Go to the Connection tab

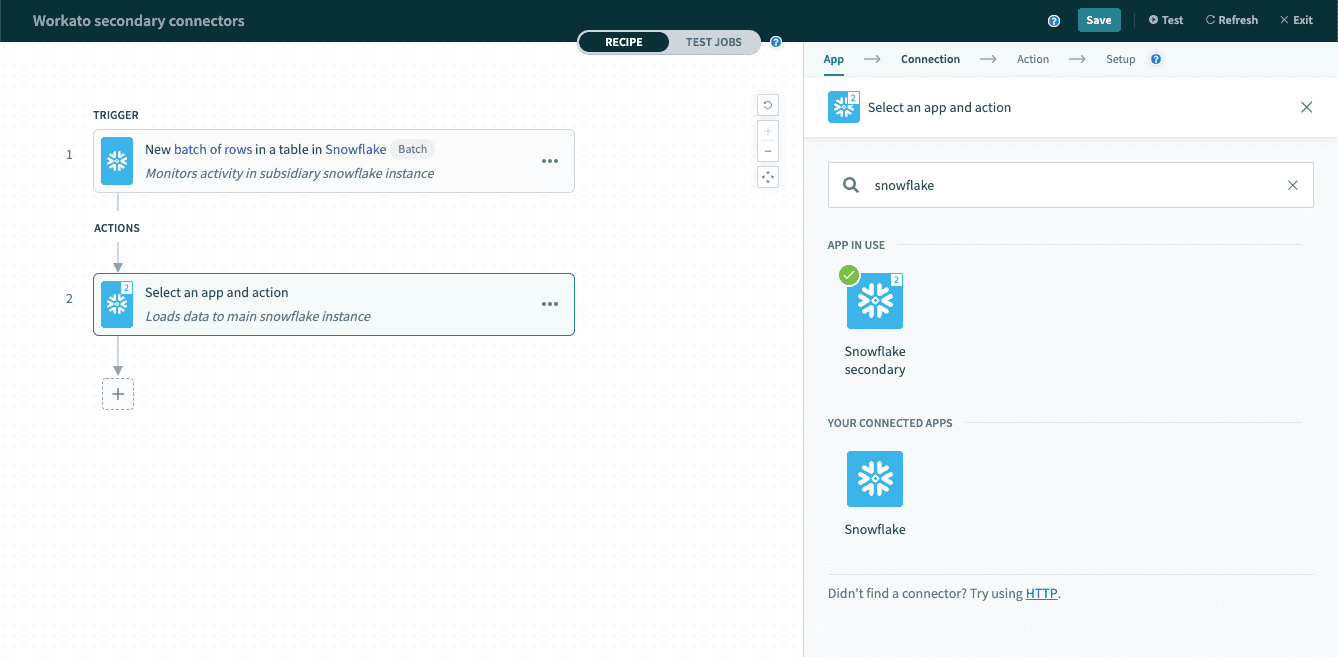[x=930, y=59]
